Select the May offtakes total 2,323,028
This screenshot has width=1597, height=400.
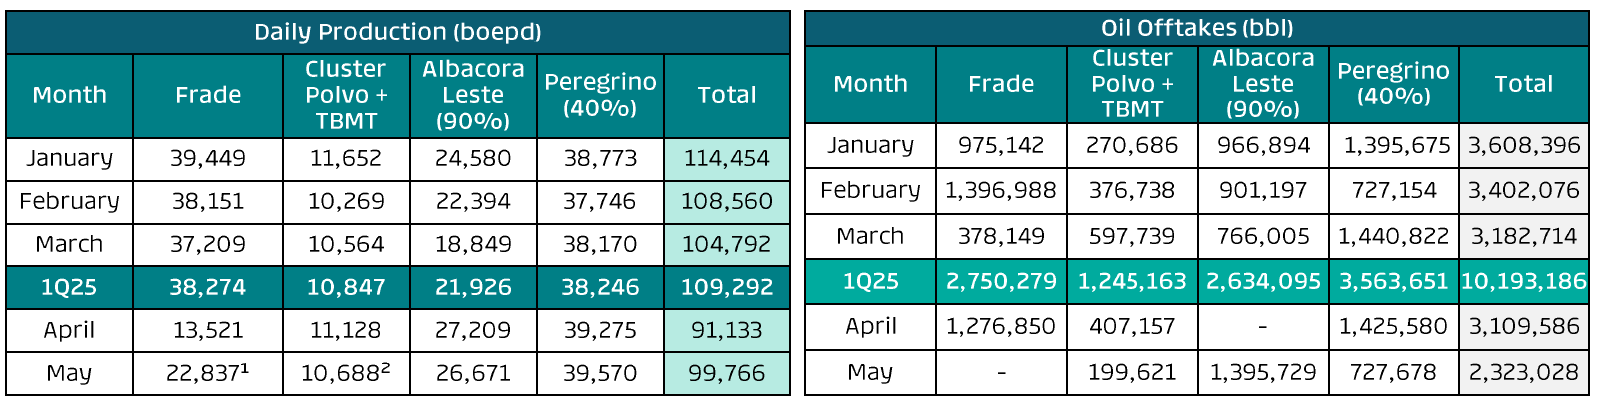coord(1523,372)
